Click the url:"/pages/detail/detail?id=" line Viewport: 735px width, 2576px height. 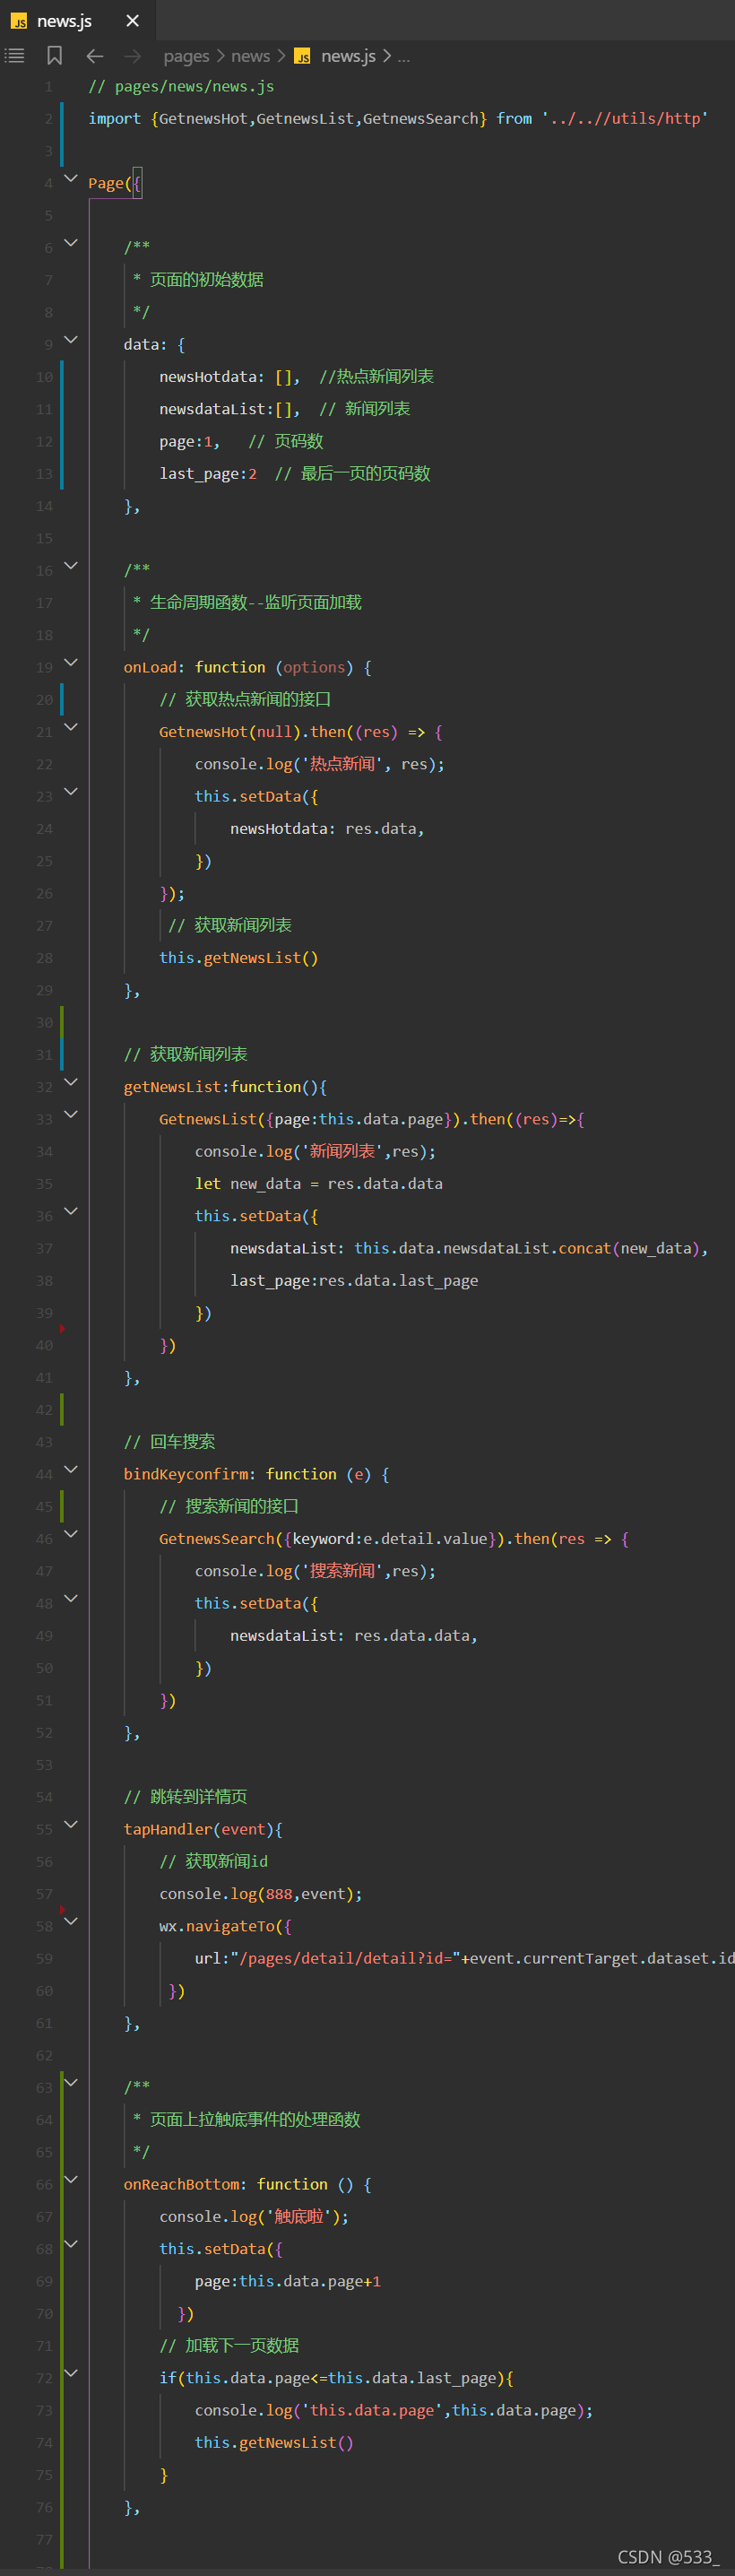465,1958
